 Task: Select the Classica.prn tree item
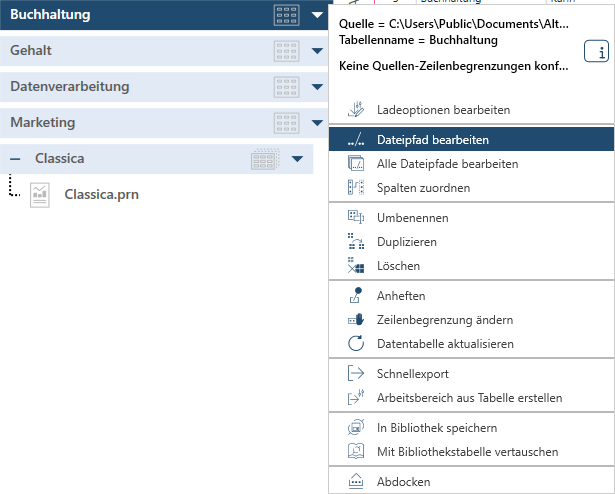click(x=101, y=194)
